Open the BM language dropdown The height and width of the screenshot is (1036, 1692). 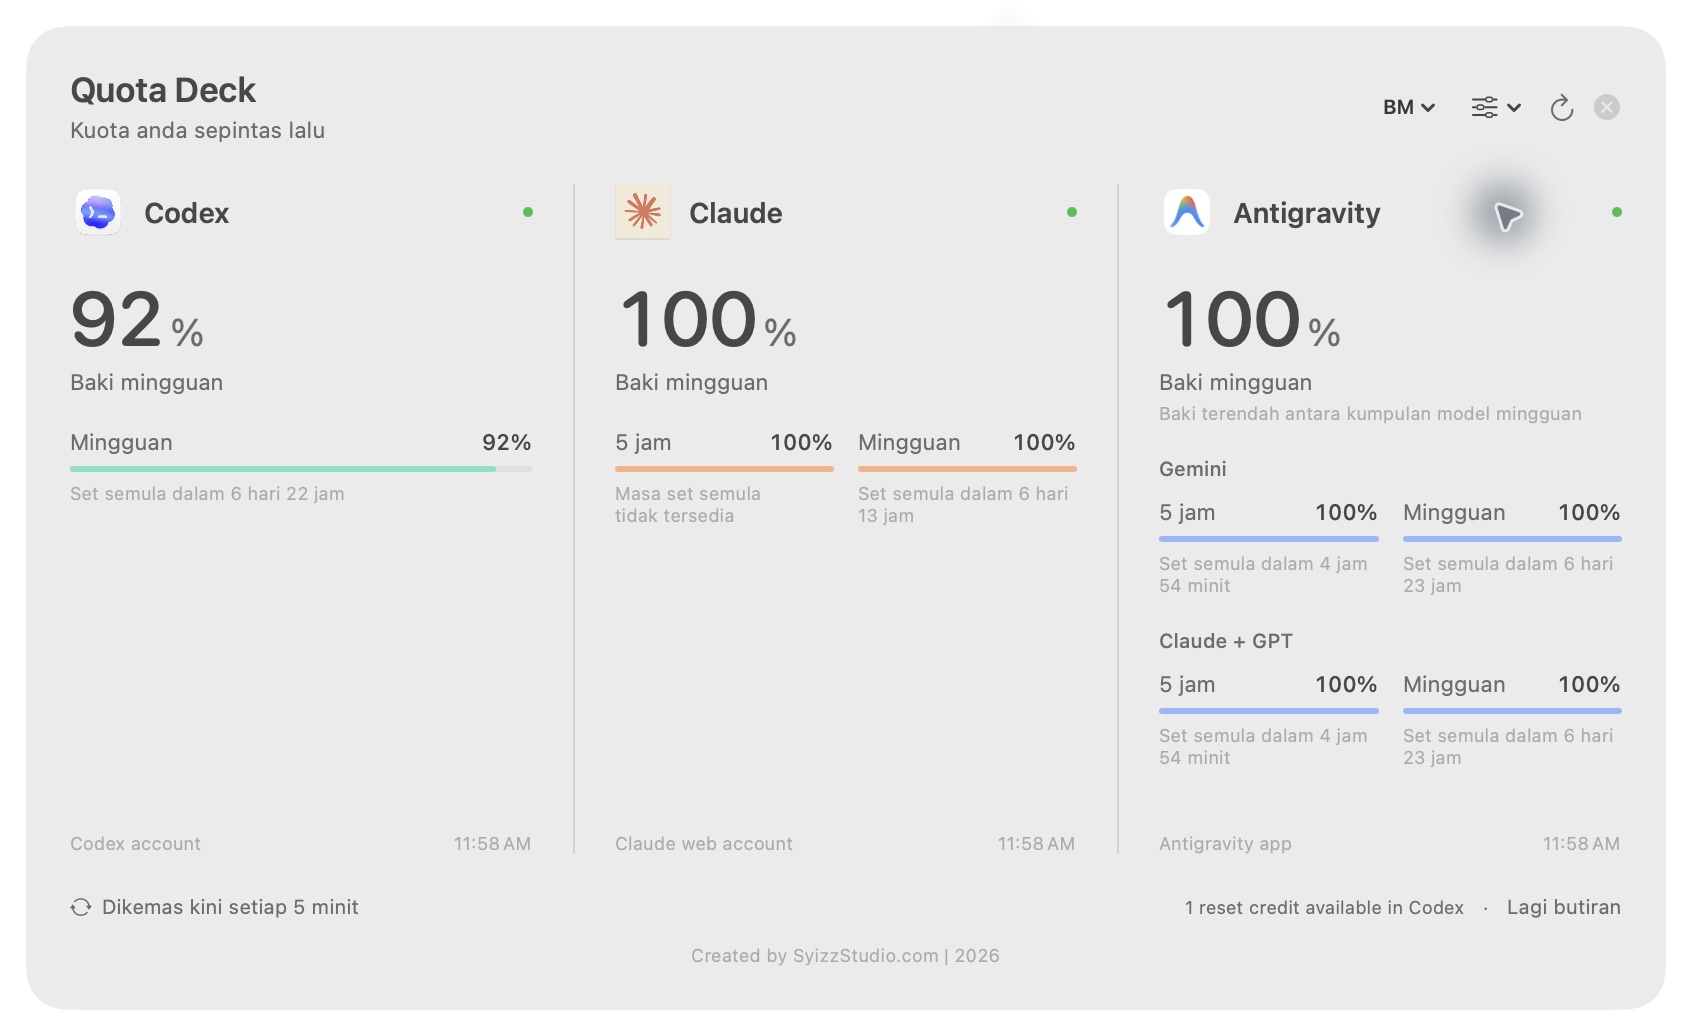point(1409,107)
